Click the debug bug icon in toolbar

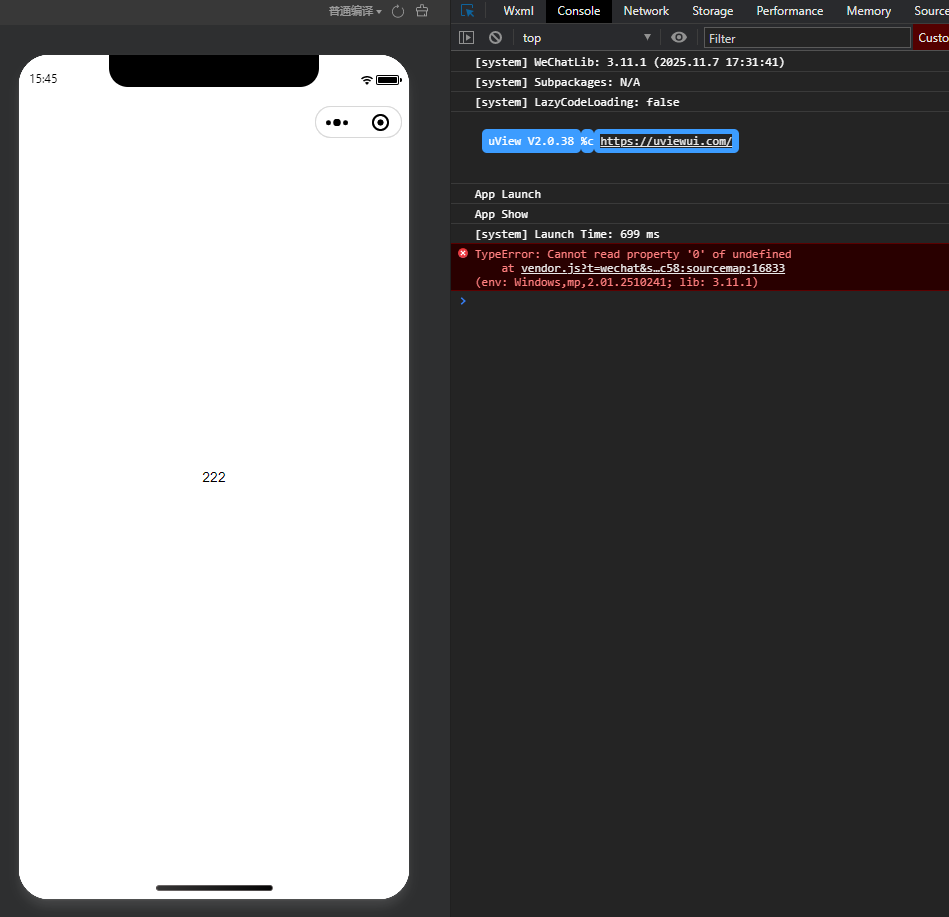(x=422, y=11)
